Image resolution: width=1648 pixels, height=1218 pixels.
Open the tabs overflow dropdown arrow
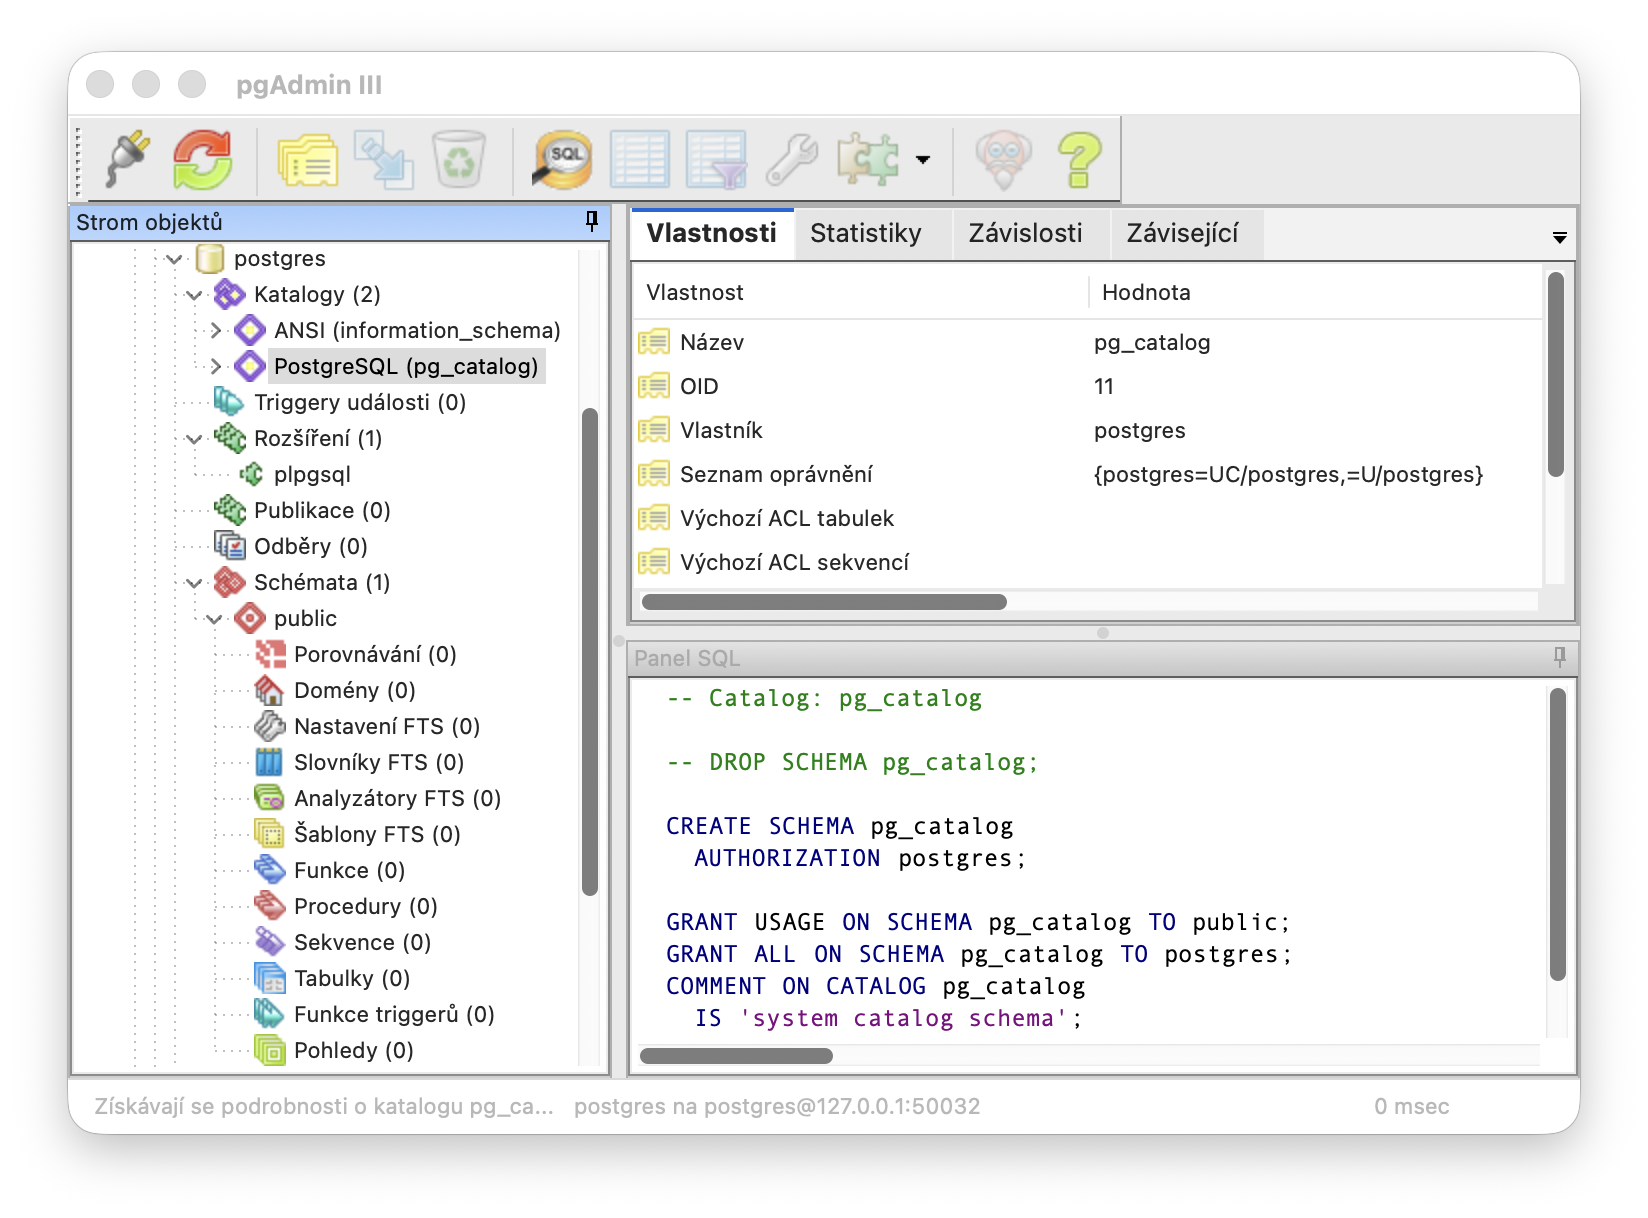[x=1559, y=238]
